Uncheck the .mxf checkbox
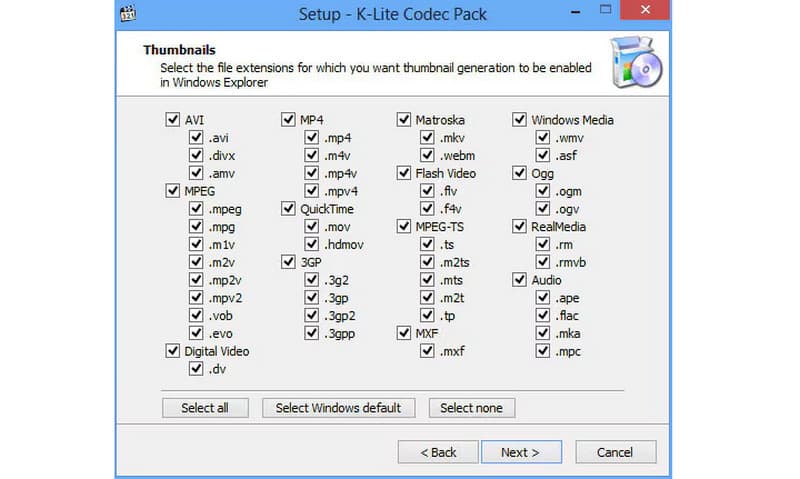The height and width of the screenshot is (479, 800). [427, 351]
